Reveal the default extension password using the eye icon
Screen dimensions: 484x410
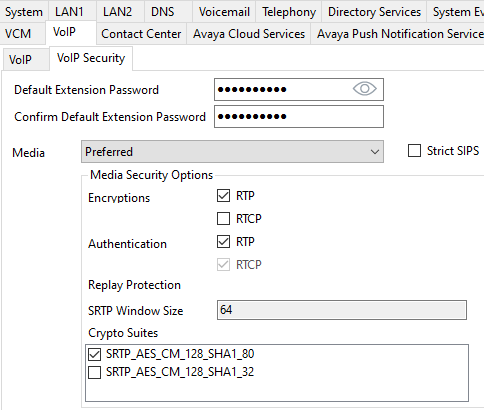(365, 89)
